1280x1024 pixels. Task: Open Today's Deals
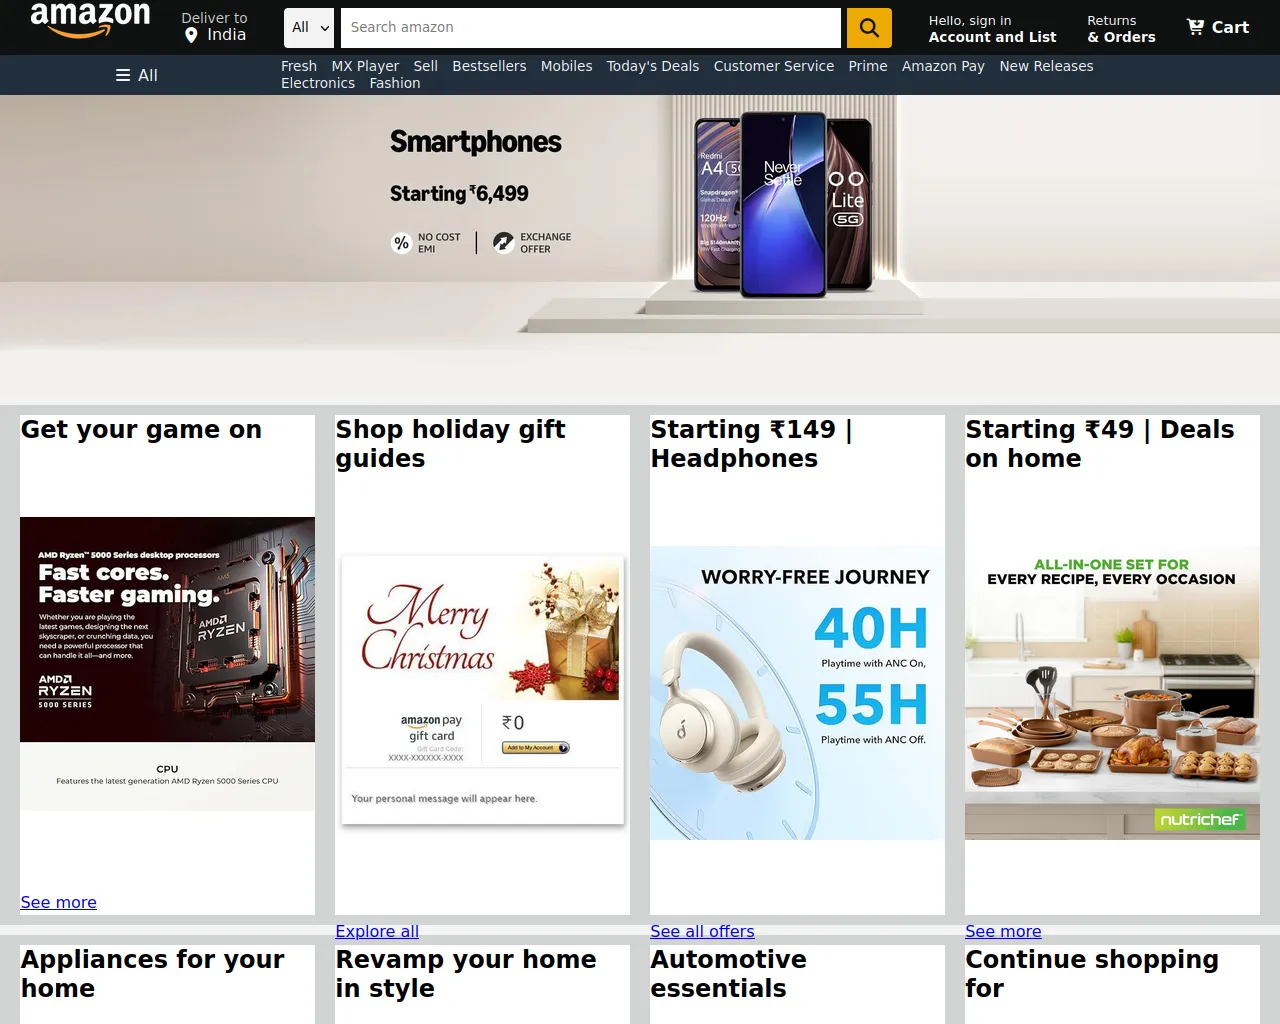coord(653,66)
